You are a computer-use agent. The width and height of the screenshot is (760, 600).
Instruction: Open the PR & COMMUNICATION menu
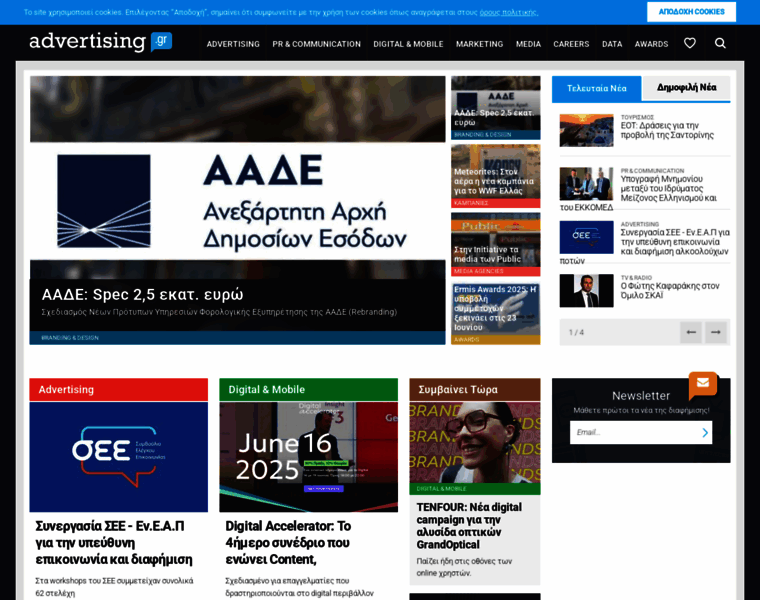tap(317, 44)
